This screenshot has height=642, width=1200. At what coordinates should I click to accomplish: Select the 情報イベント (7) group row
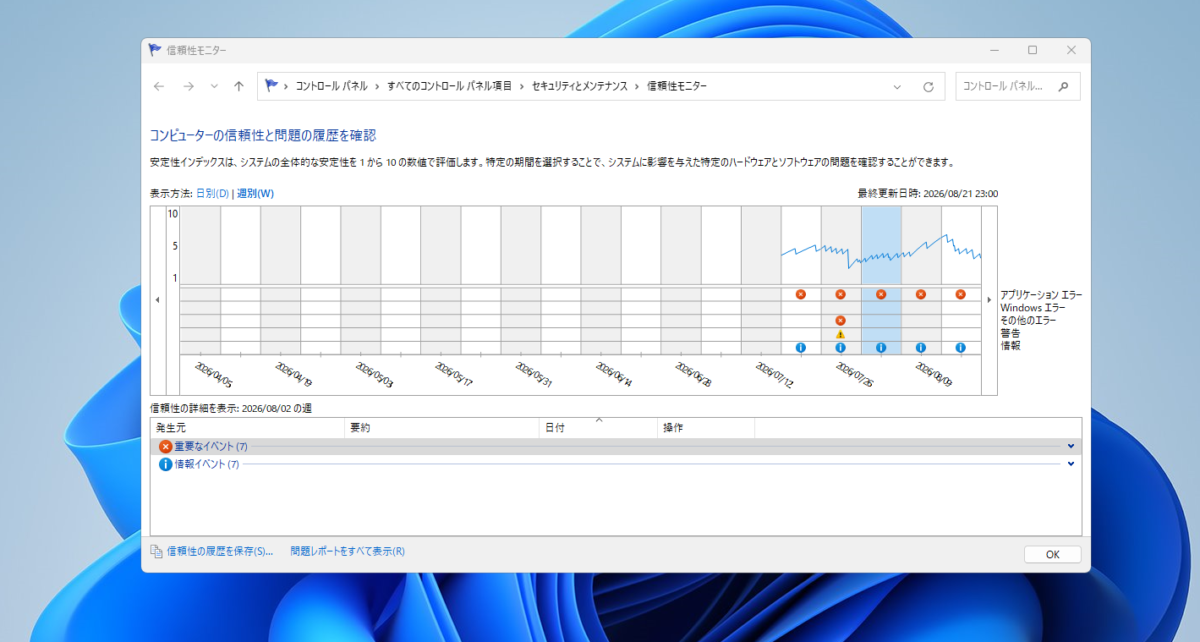(616, 464)
